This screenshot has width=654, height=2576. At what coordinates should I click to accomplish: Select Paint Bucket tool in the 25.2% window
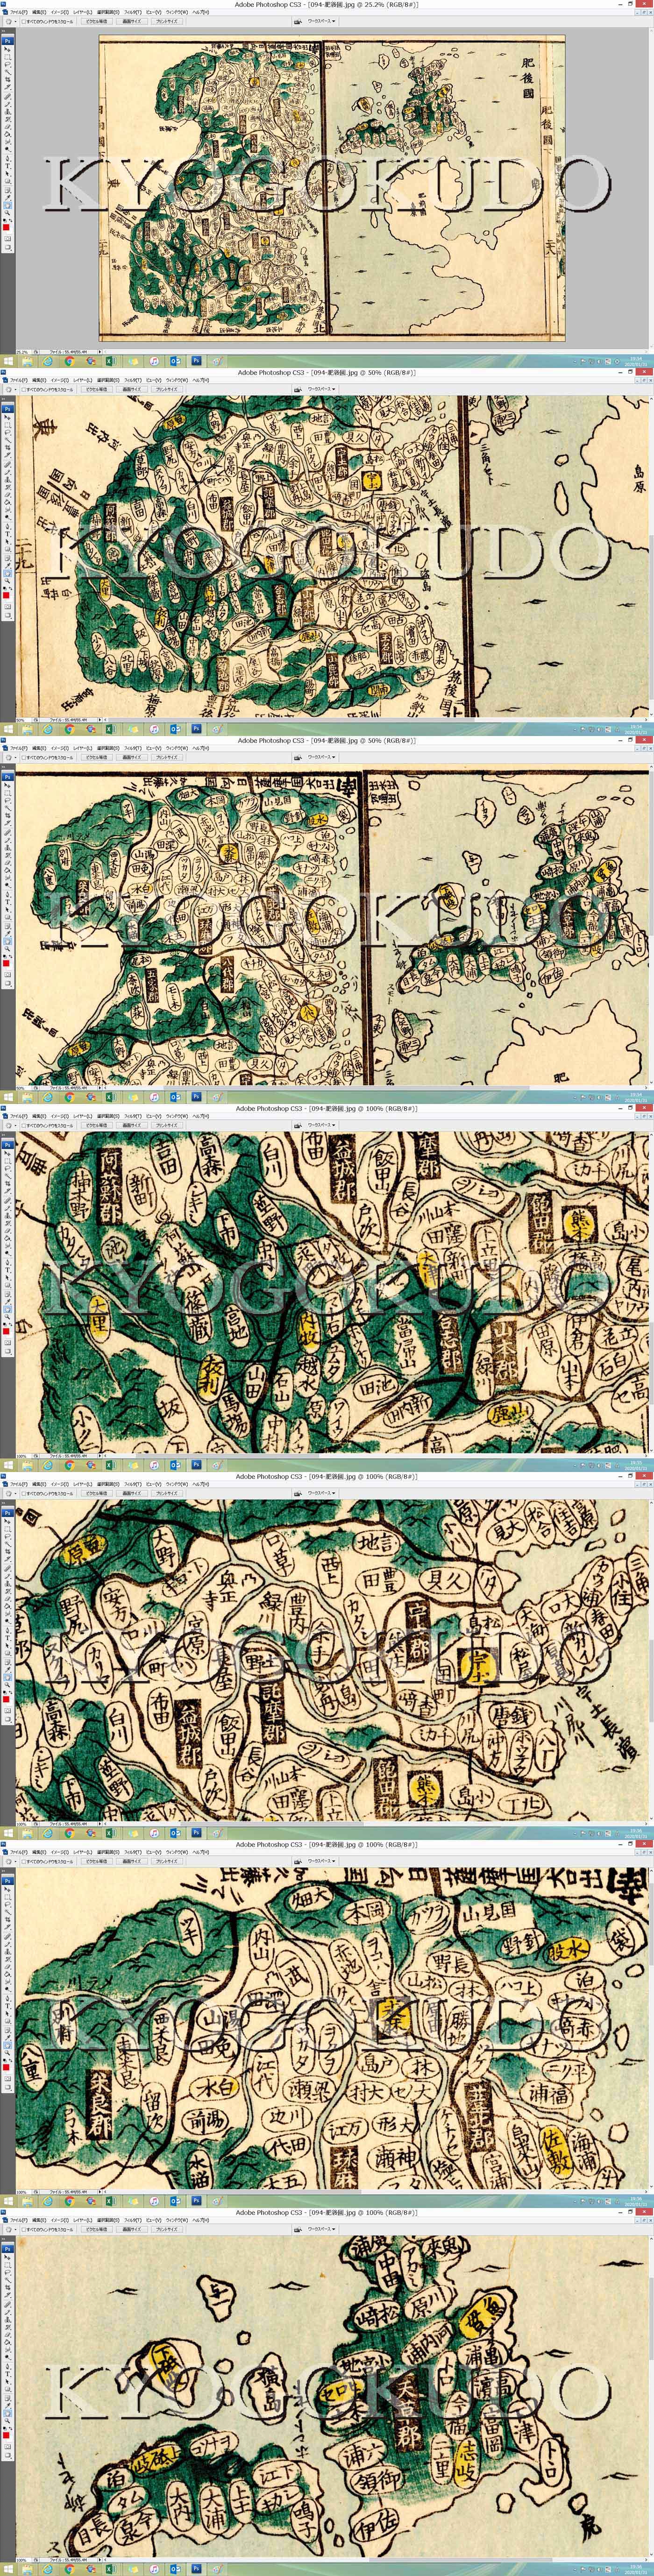click(8, 135)
